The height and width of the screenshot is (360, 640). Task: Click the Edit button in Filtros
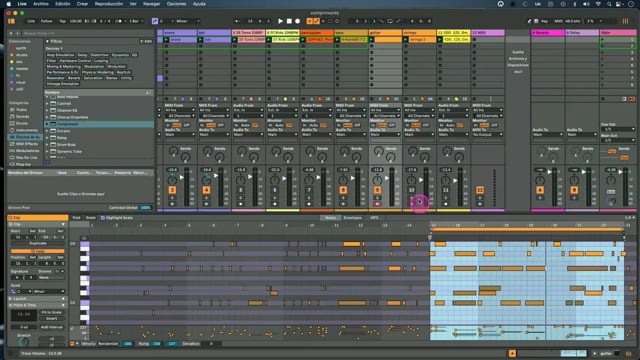click(x=146, y=41)
